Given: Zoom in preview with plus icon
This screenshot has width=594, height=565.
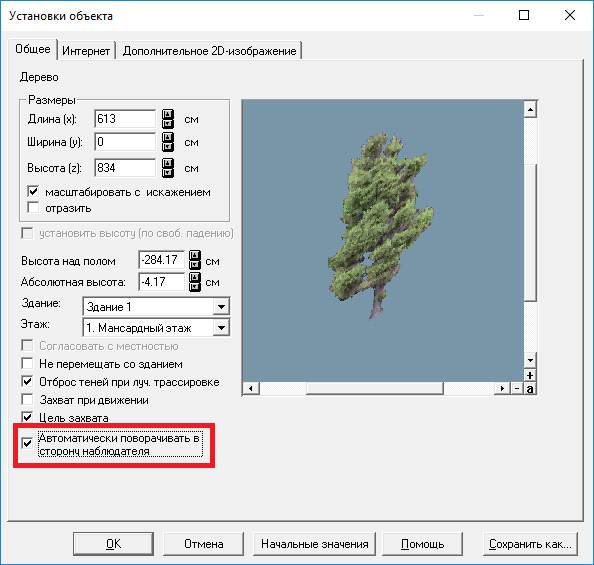Looking at the screenshot, I should (530, 375).
